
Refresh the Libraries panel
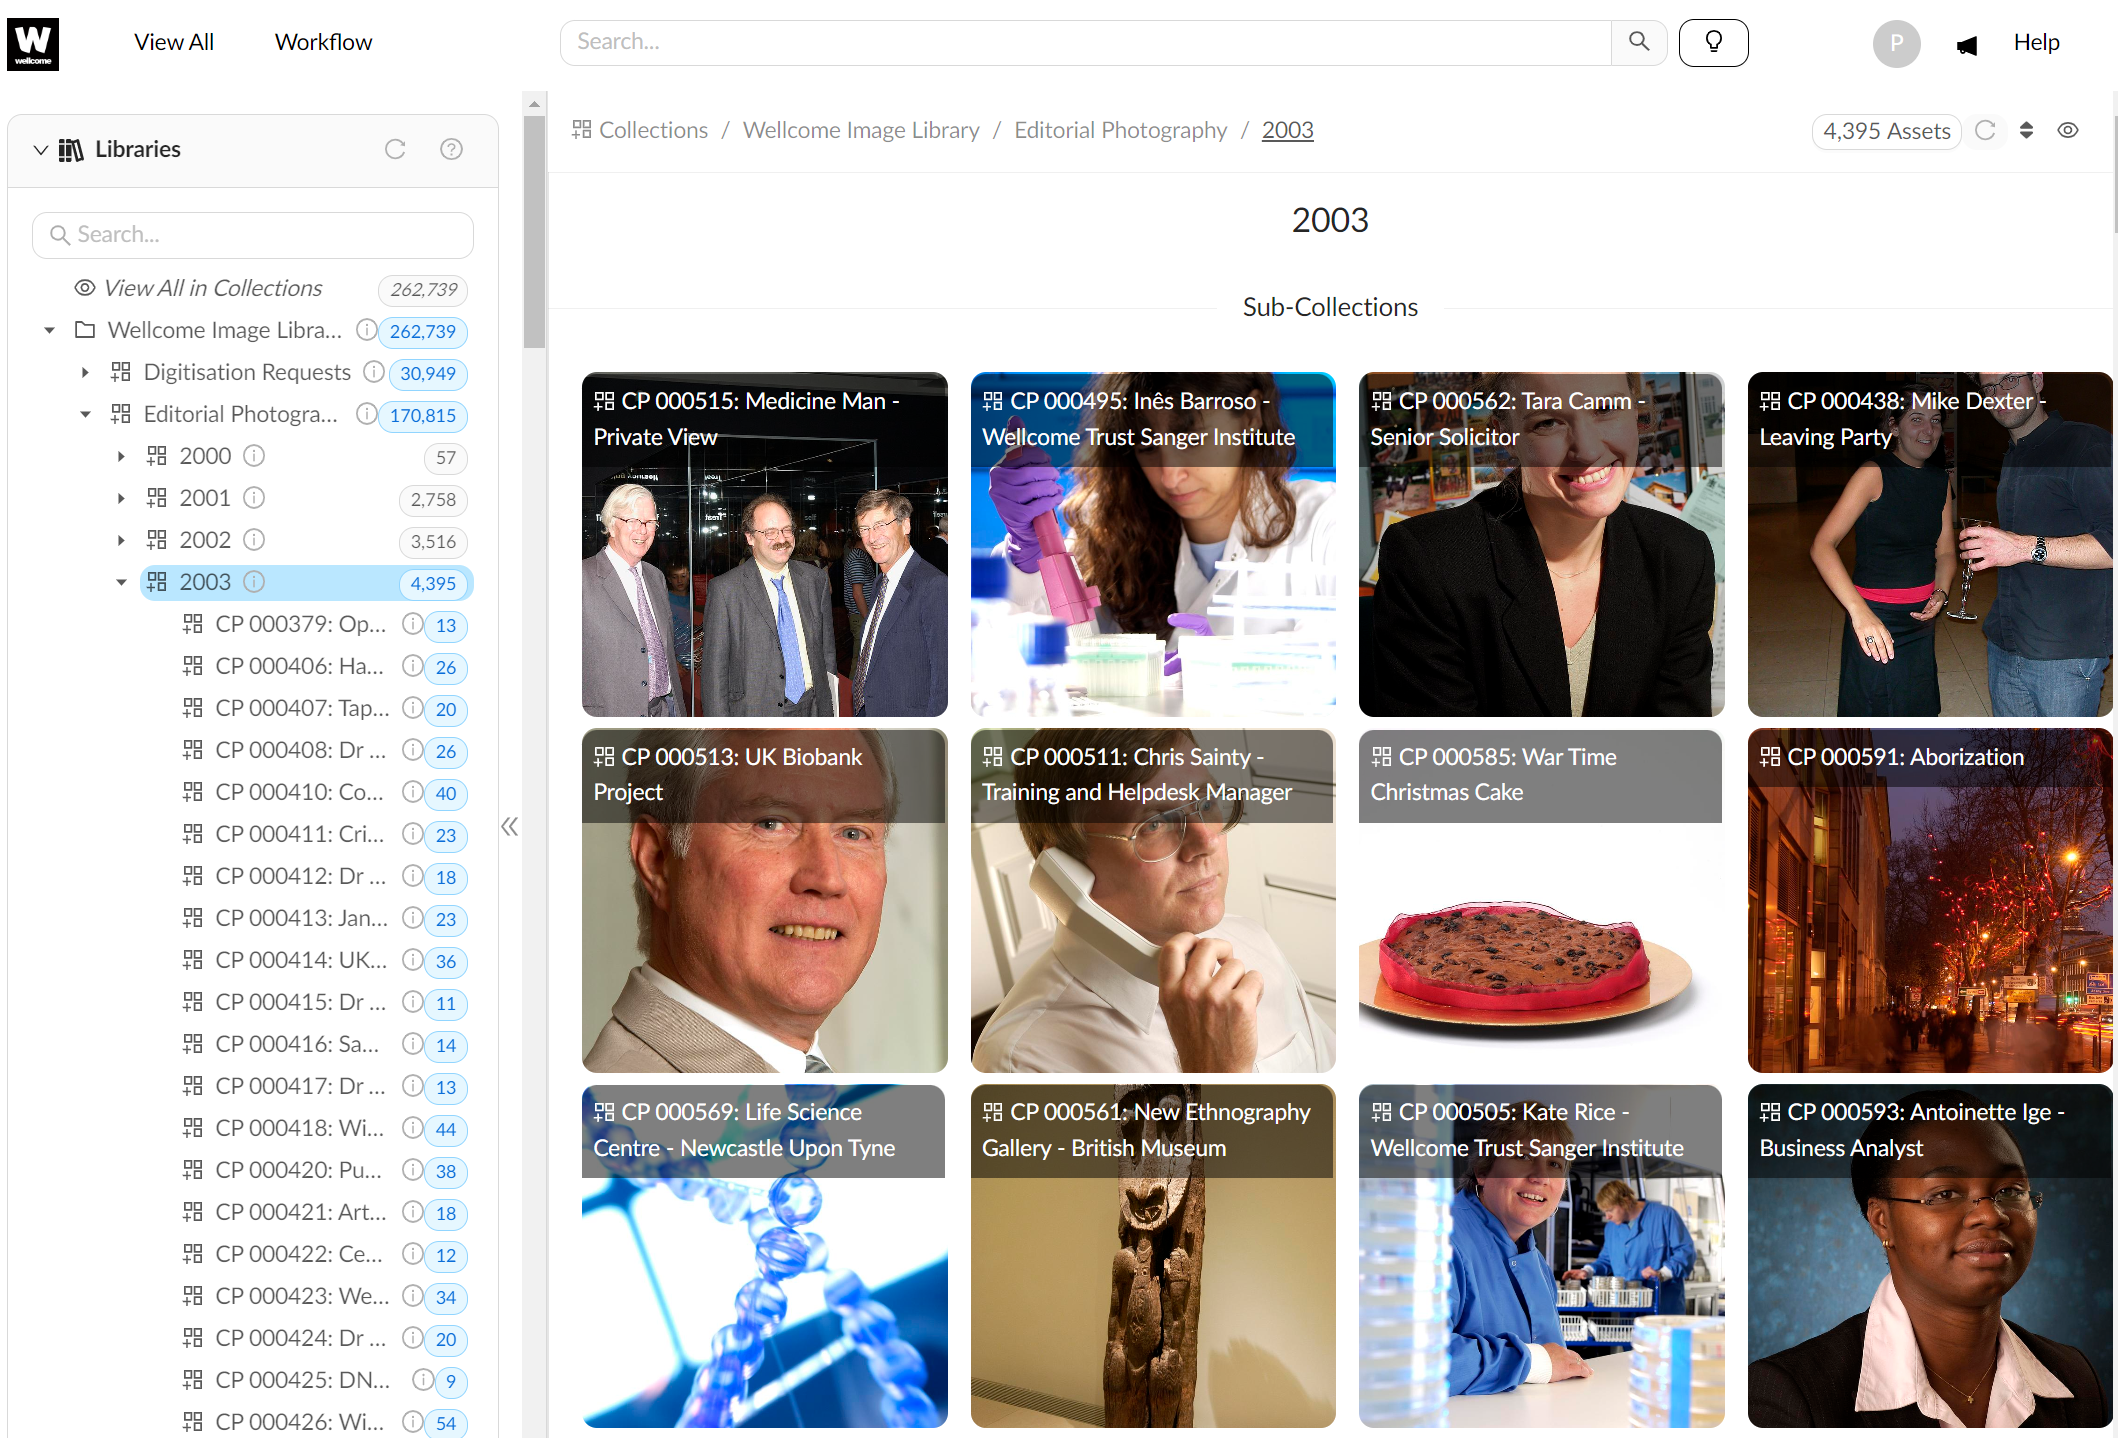[x=395, y=149]
